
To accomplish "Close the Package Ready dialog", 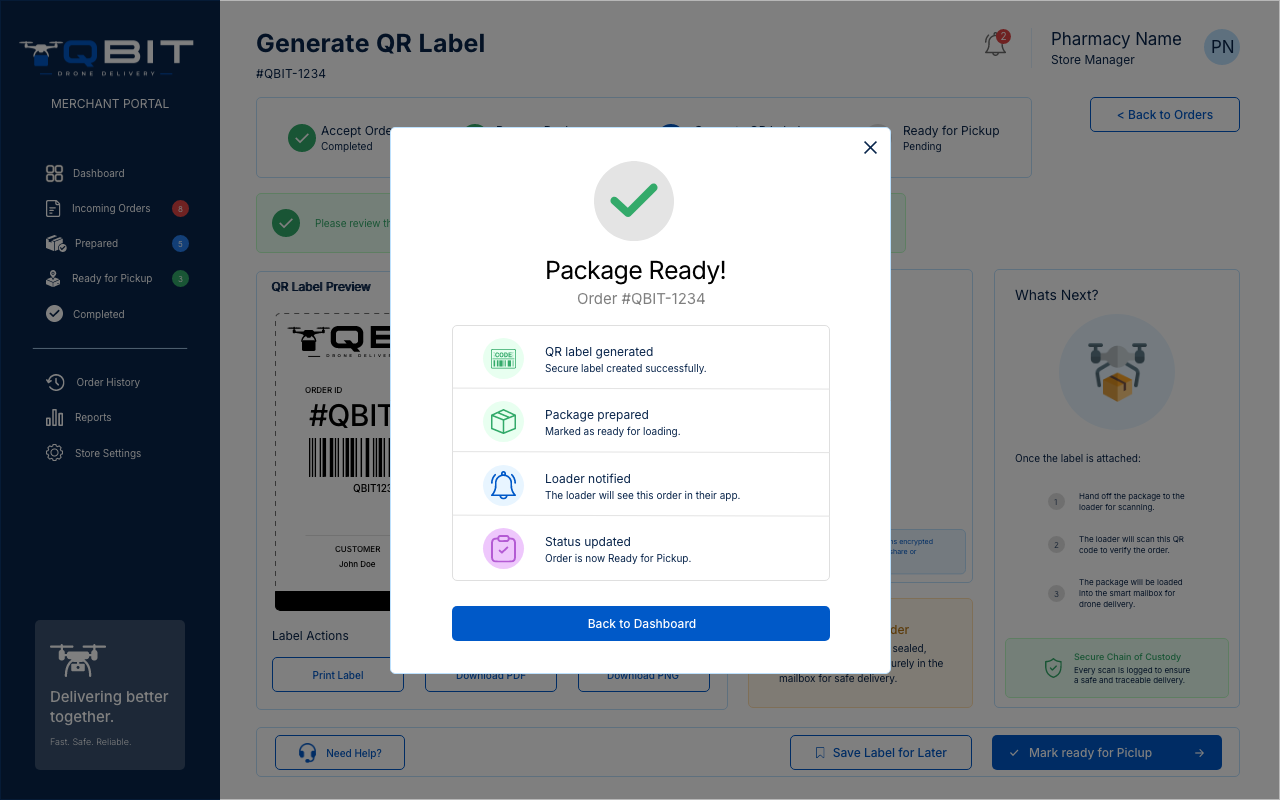I will 870,147.
